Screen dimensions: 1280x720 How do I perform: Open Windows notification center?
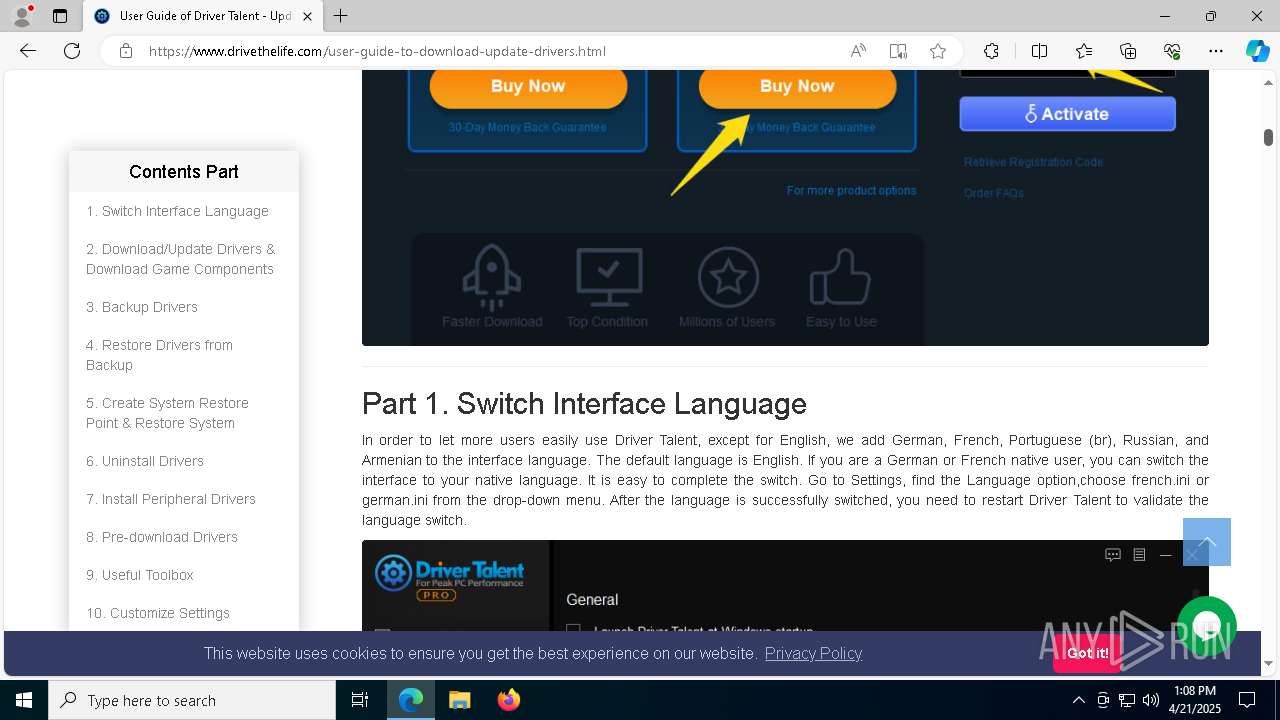(1247, 700)
